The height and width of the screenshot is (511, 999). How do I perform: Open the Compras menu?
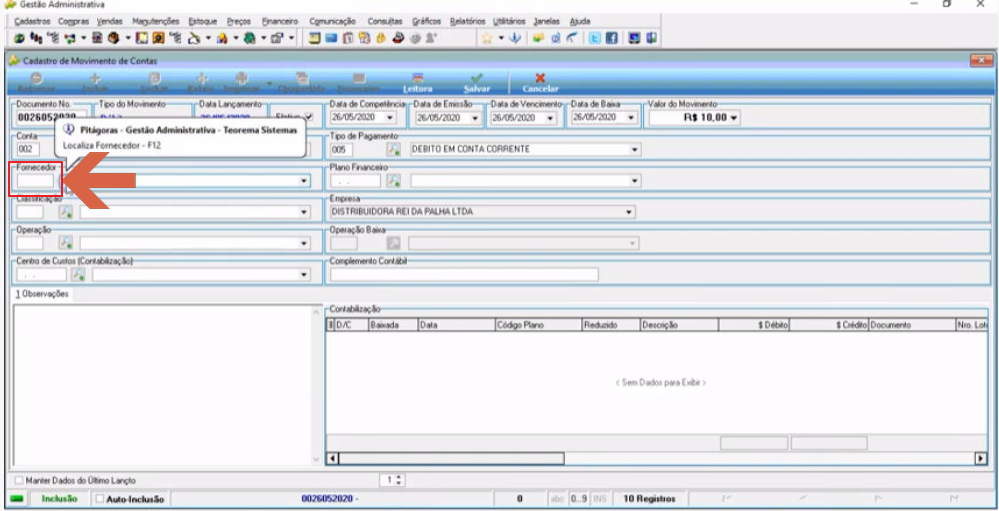(73, 21)
